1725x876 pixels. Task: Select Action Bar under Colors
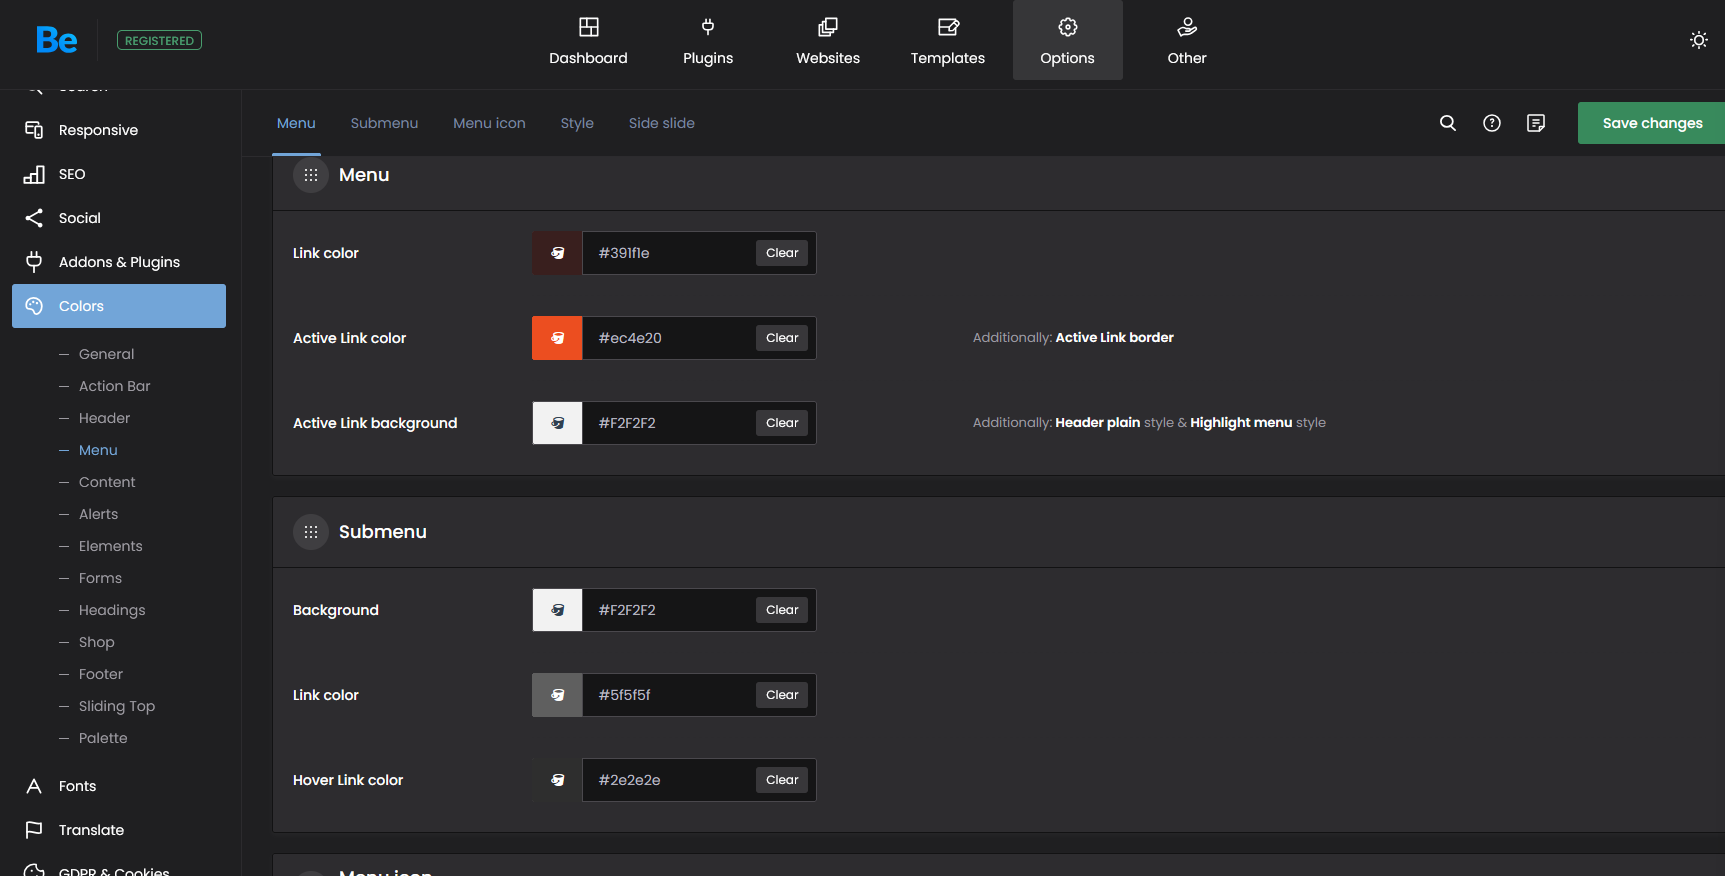(114, 386)
